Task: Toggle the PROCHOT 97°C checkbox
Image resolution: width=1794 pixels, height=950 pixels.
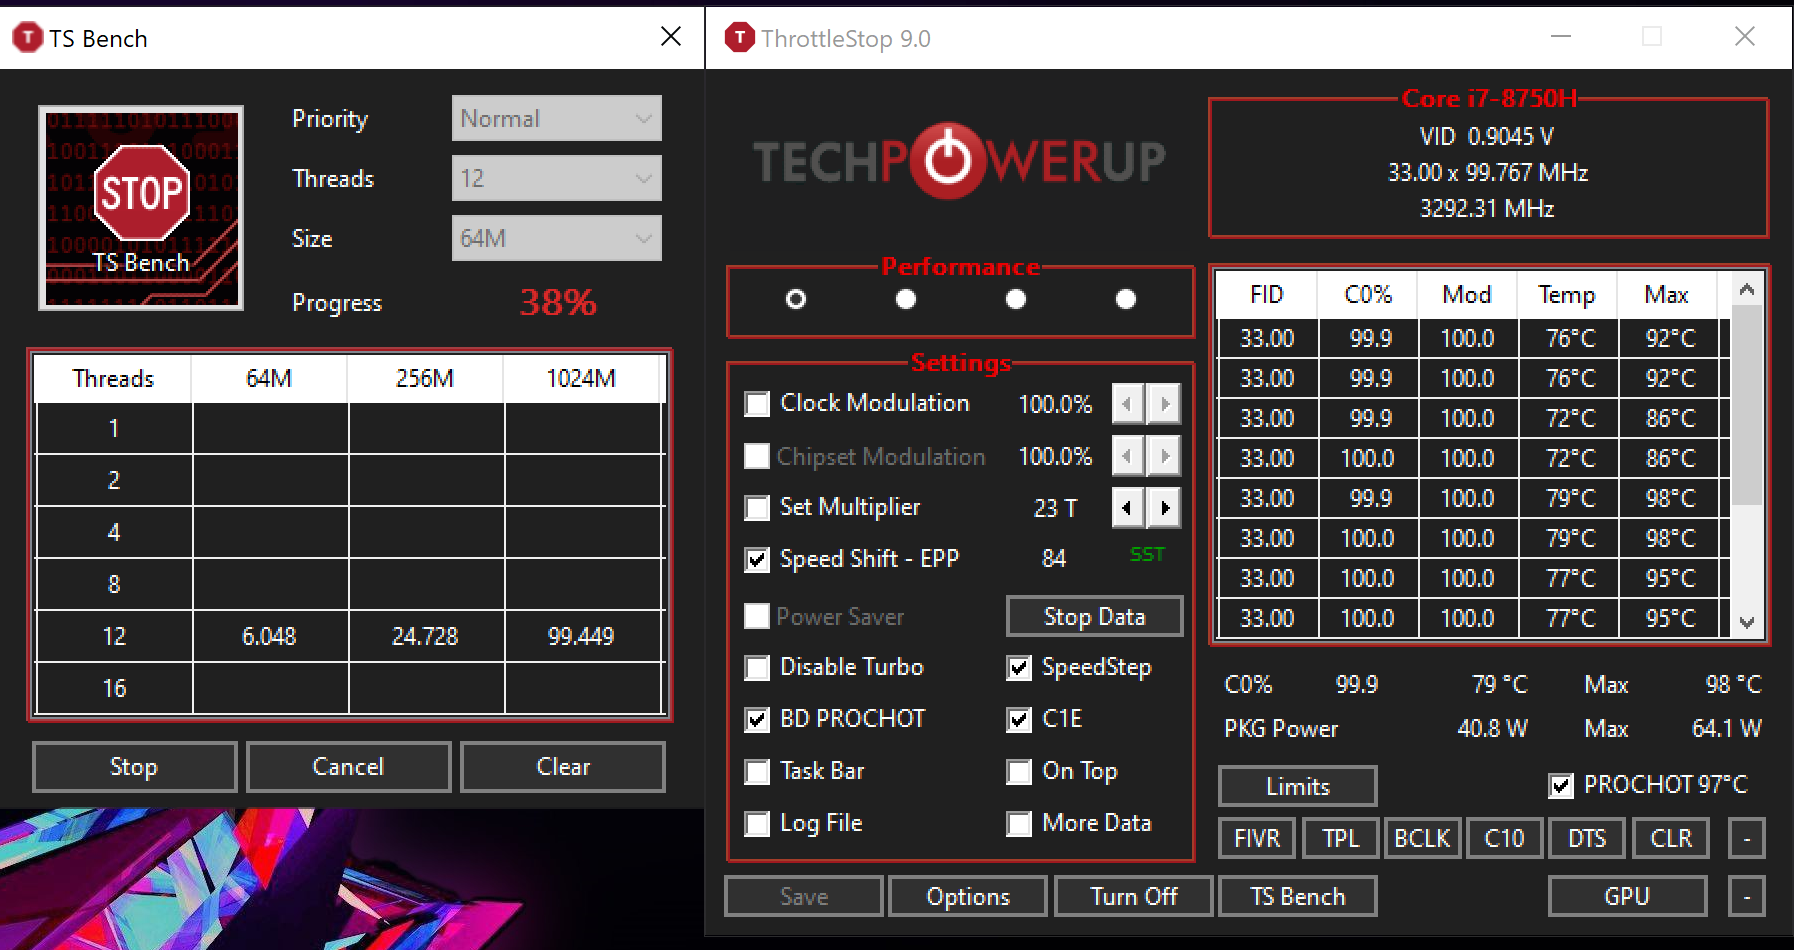Action: pyautogui.click(x=1561, y=786)
